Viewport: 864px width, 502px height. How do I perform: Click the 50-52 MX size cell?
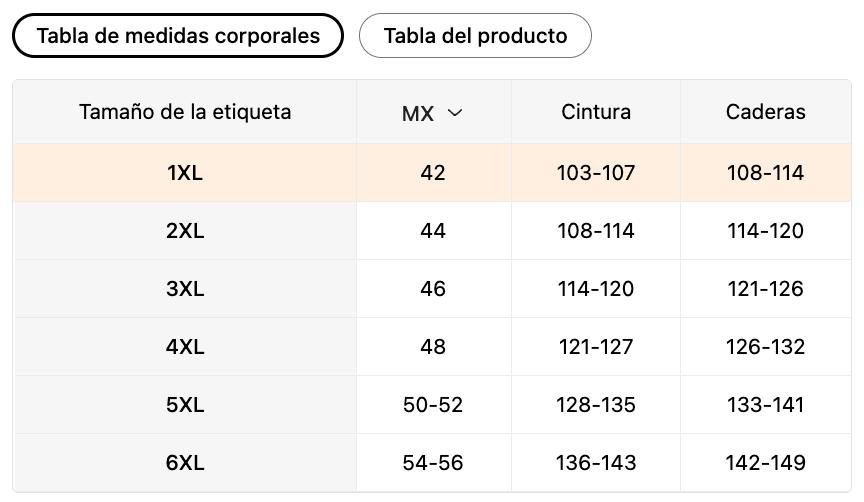pos(433,405)
